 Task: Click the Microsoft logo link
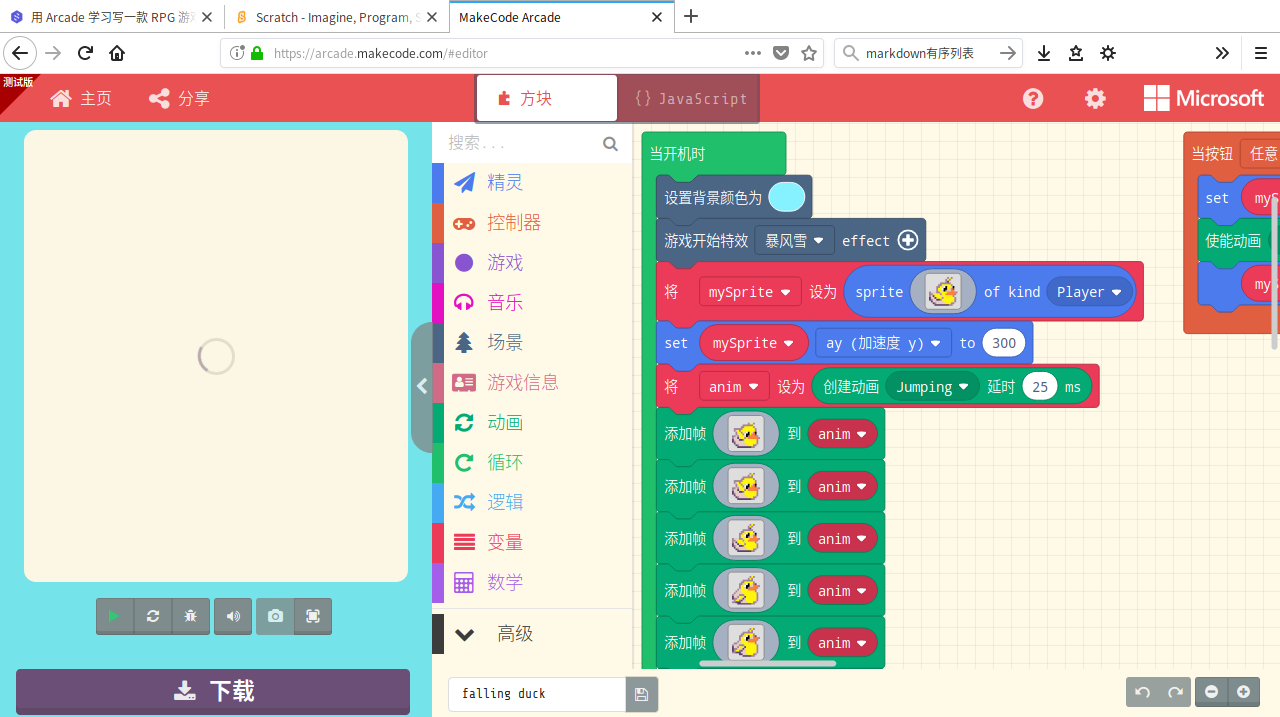(1204, 98)
